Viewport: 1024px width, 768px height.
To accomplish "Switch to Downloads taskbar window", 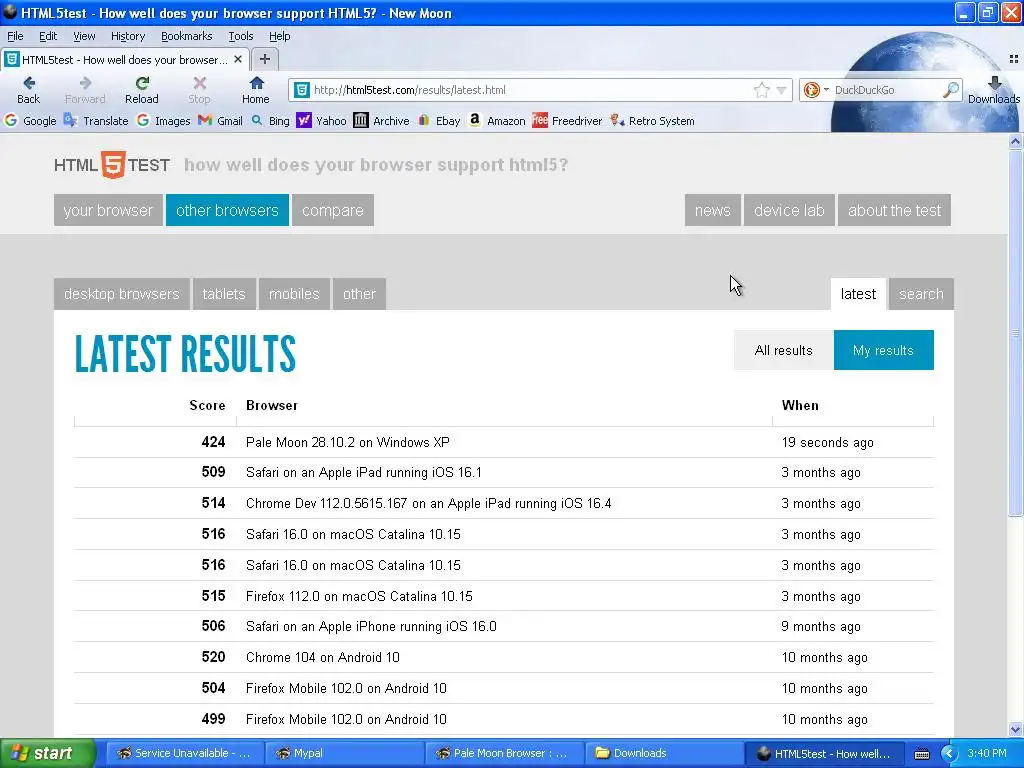I will pos(664,753).
